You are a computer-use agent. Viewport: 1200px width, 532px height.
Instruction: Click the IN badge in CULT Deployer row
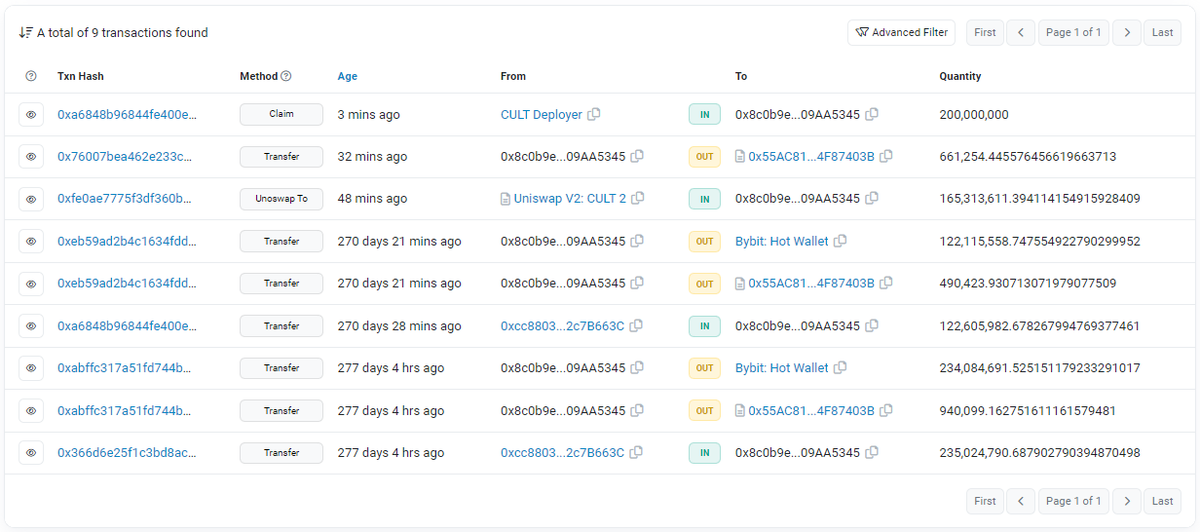point(704,115)
